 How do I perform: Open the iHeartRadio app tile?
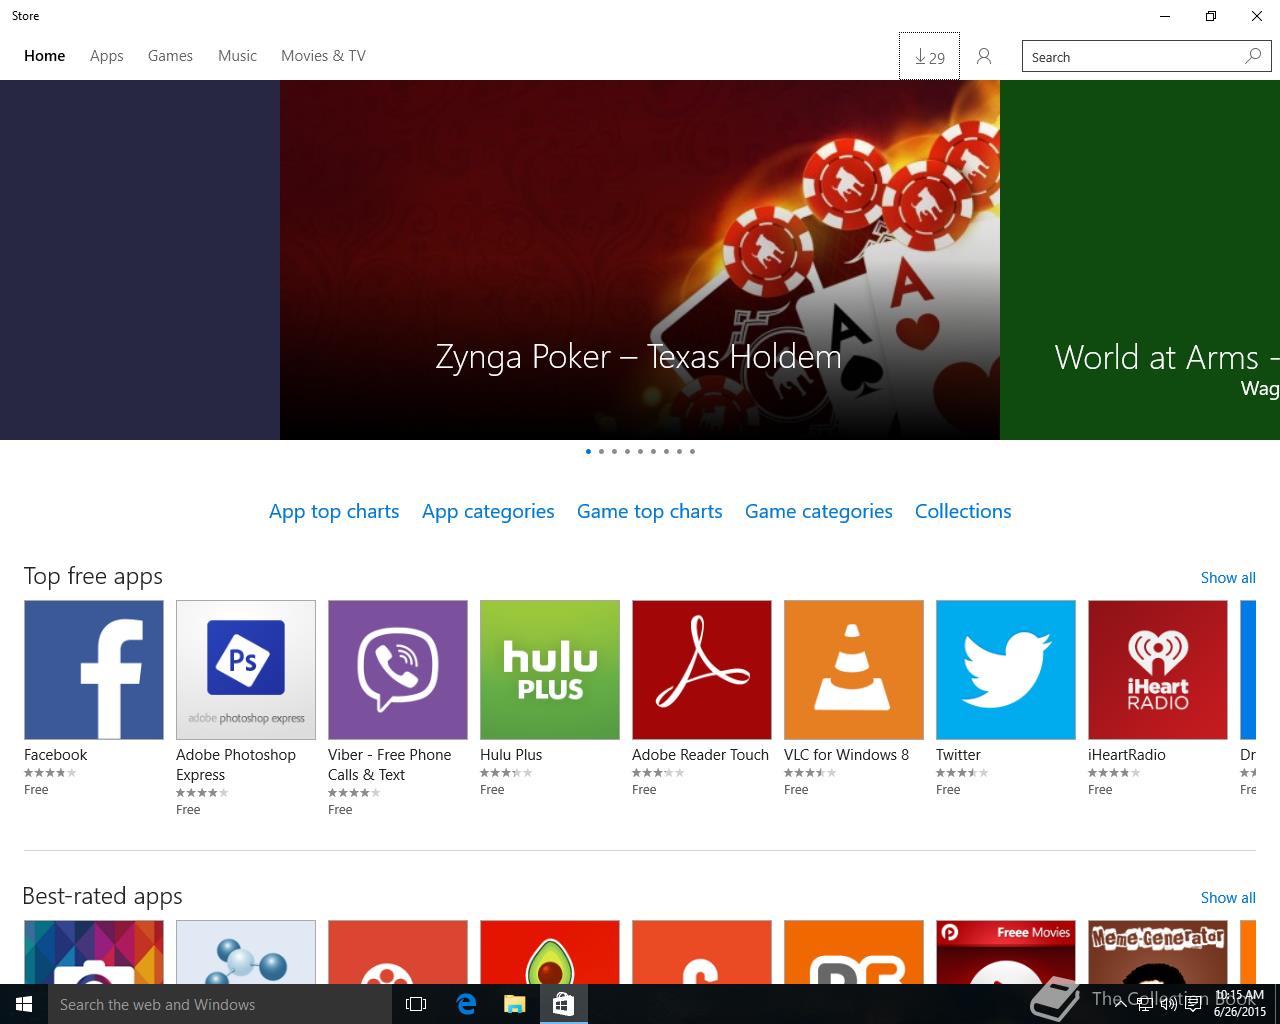click(1158, 670)
